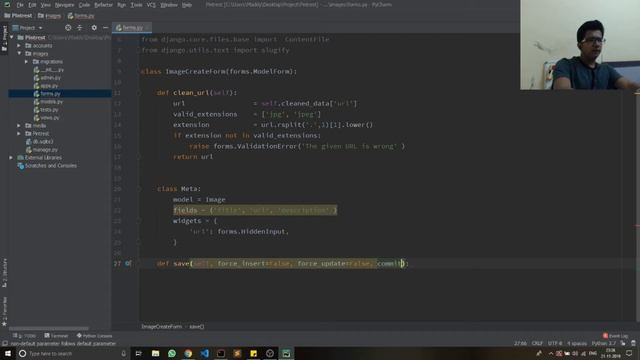Image resolution: width=640 pixels, height=360 pixels.
Task: Collapse the Pinterest root folder
Action: point(12,38)
